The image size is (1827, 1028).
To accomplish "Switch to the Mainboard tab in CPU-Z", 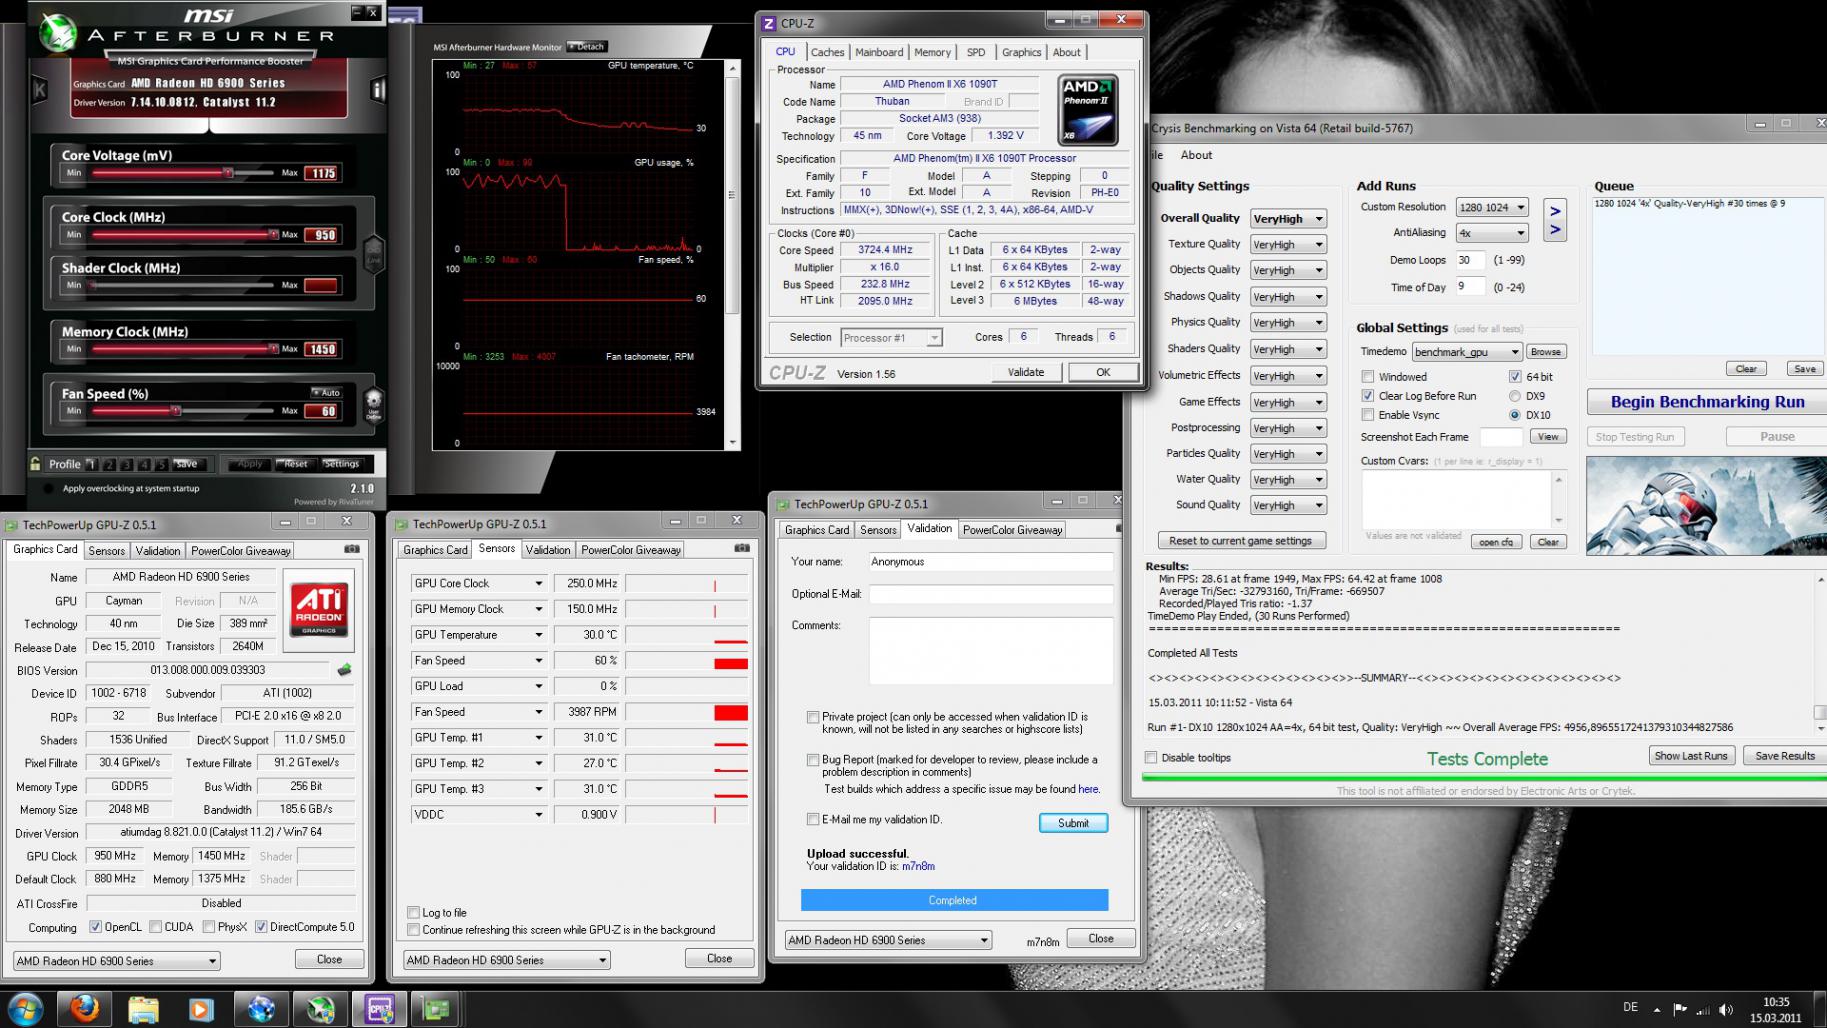I will (879, 52).
